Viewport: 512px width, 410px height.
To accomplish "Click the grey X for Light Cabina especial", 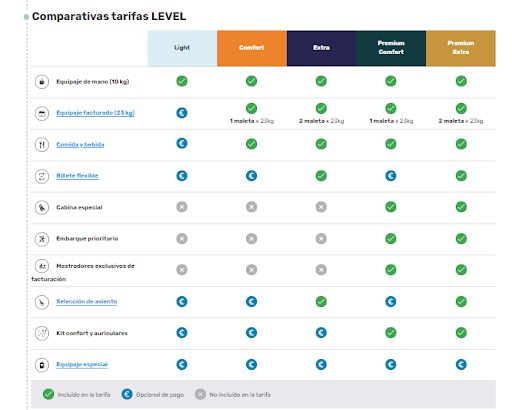I will [182, 207].
